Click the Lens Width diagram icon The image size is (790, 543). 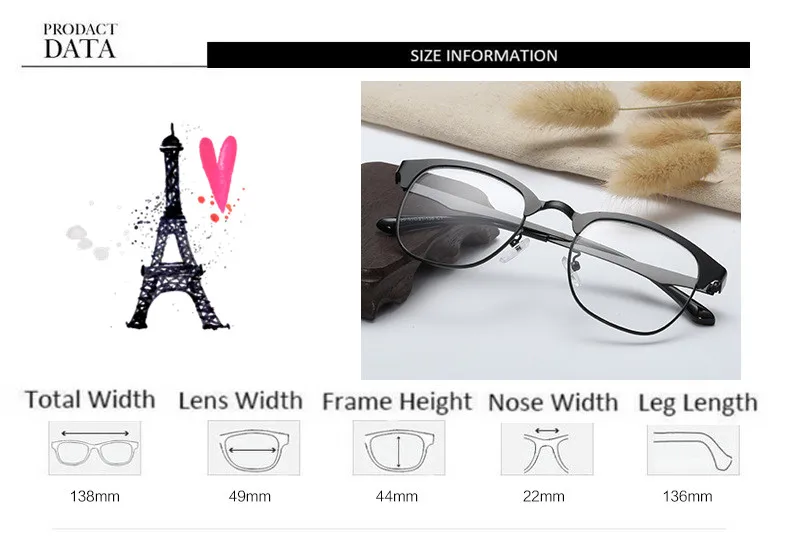tap(254, 448)
